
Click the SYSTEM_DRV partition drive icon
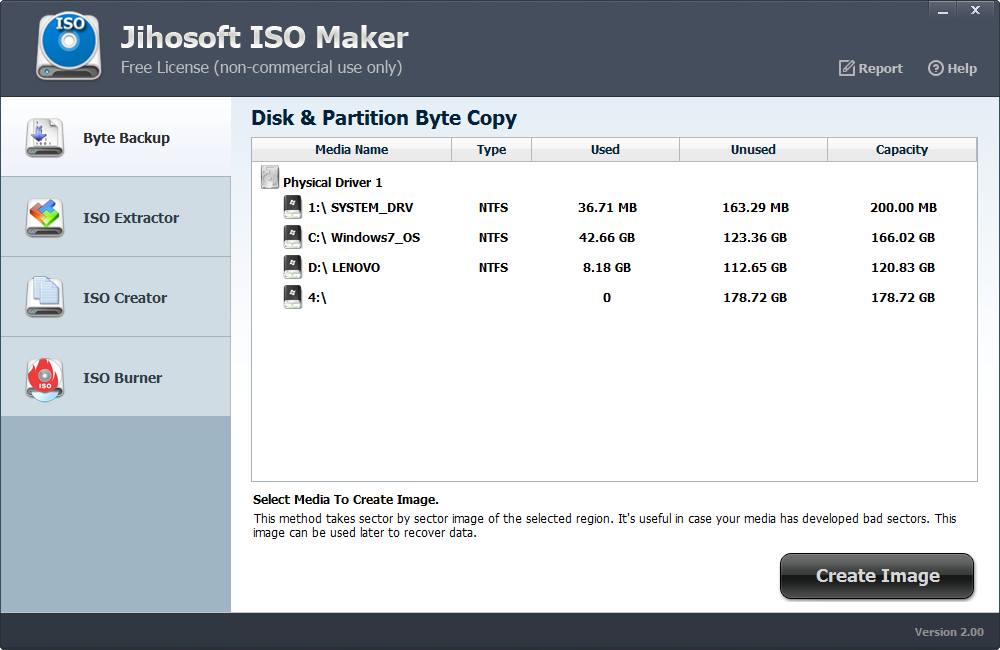point(292,207)
